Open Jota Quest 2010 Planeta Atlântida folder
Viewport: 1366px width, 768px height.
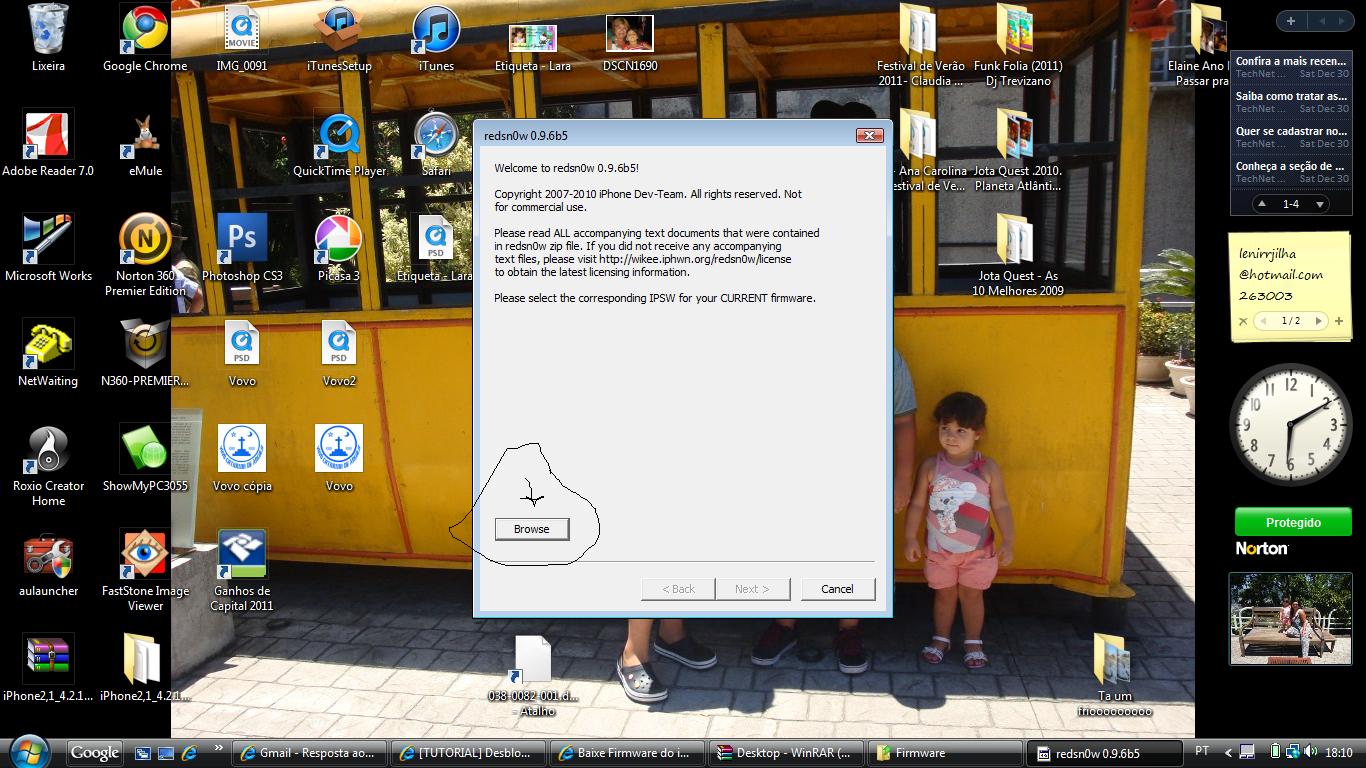tap(1018, 150)
